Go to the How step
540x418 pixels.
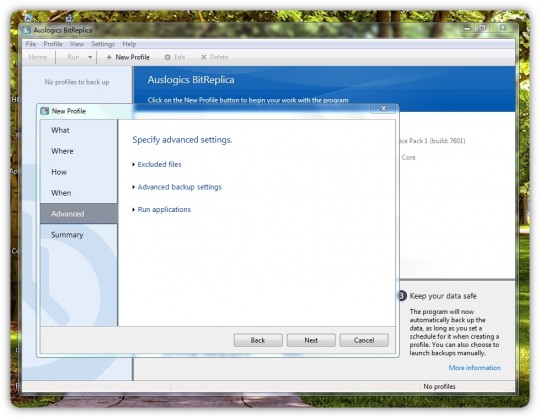point(79,172)
